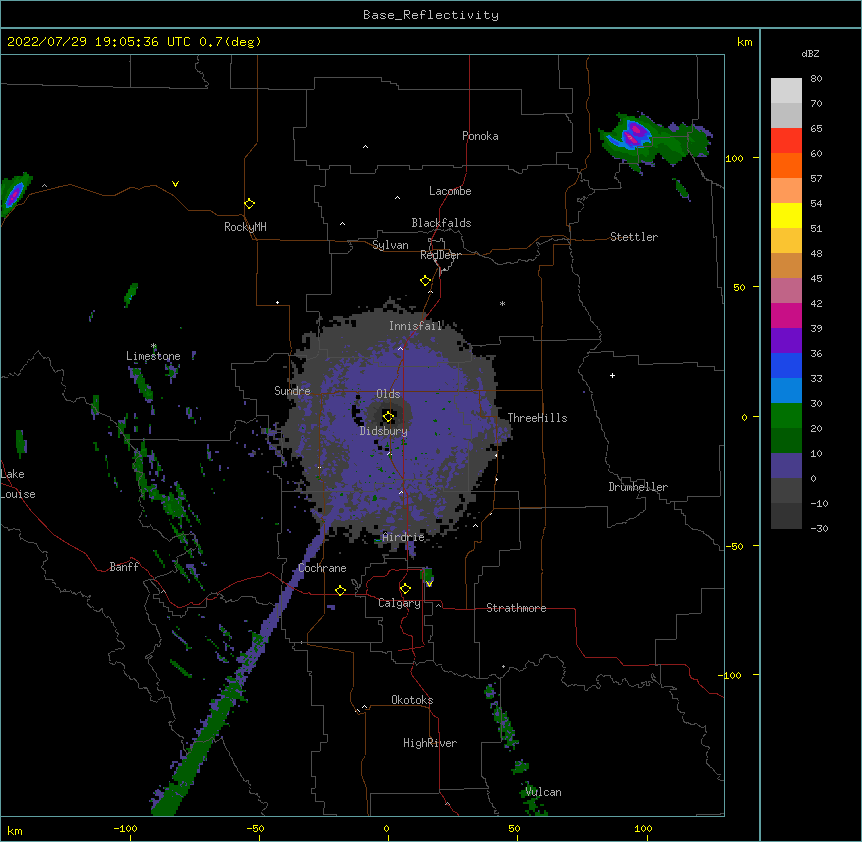The height and width of the screenshot is (842, 862).
Task: Select the yellow radar site marker between Olds and Didsbury
Action: point(388,416)
